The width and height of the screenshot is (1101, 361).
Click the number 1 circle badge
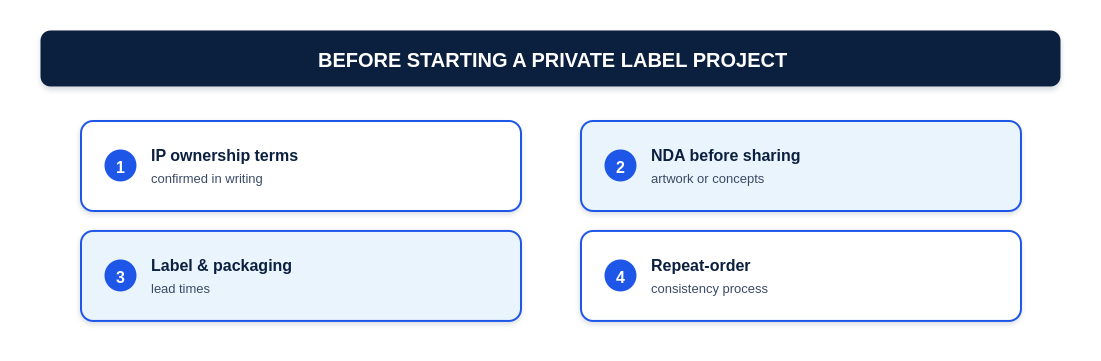[x=120, y=166]
